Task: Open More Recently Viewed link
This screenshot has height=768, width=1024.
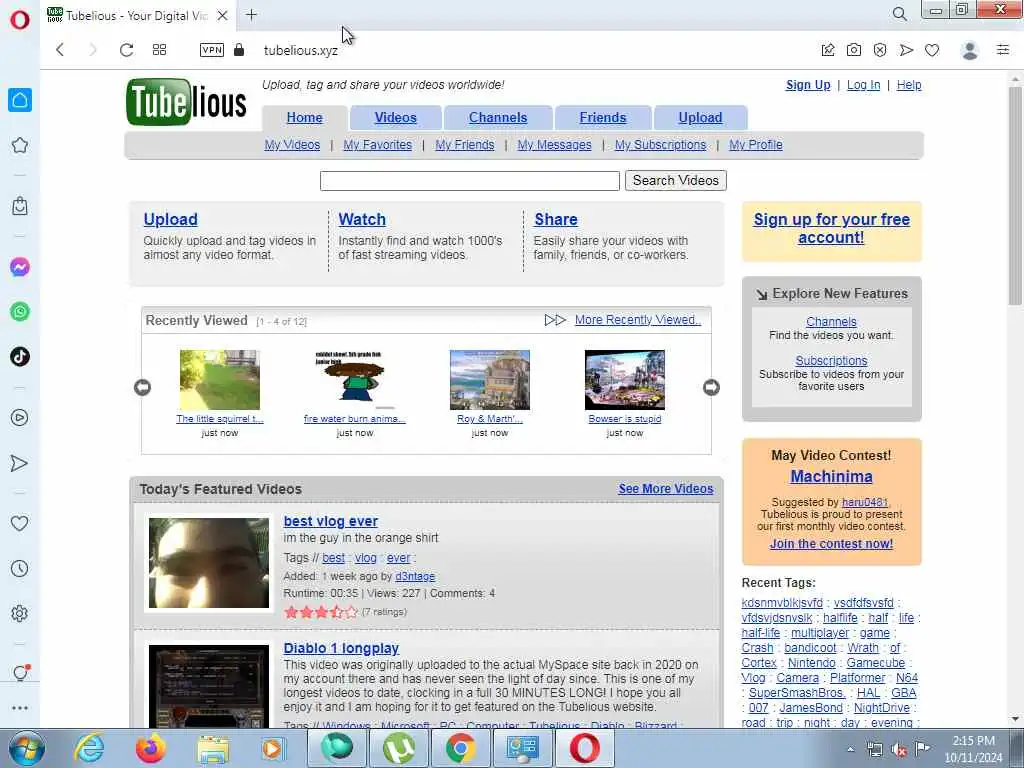Action: click(x=637, y=319)
